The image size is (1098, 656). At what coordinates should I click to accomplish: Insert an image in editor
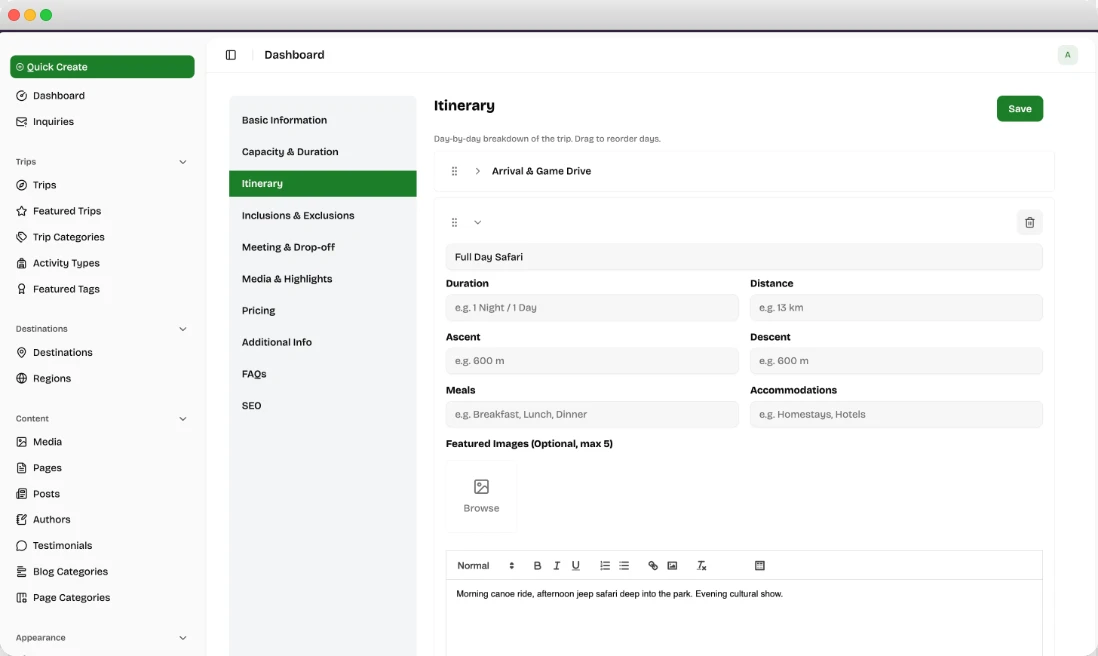point(672,566)
